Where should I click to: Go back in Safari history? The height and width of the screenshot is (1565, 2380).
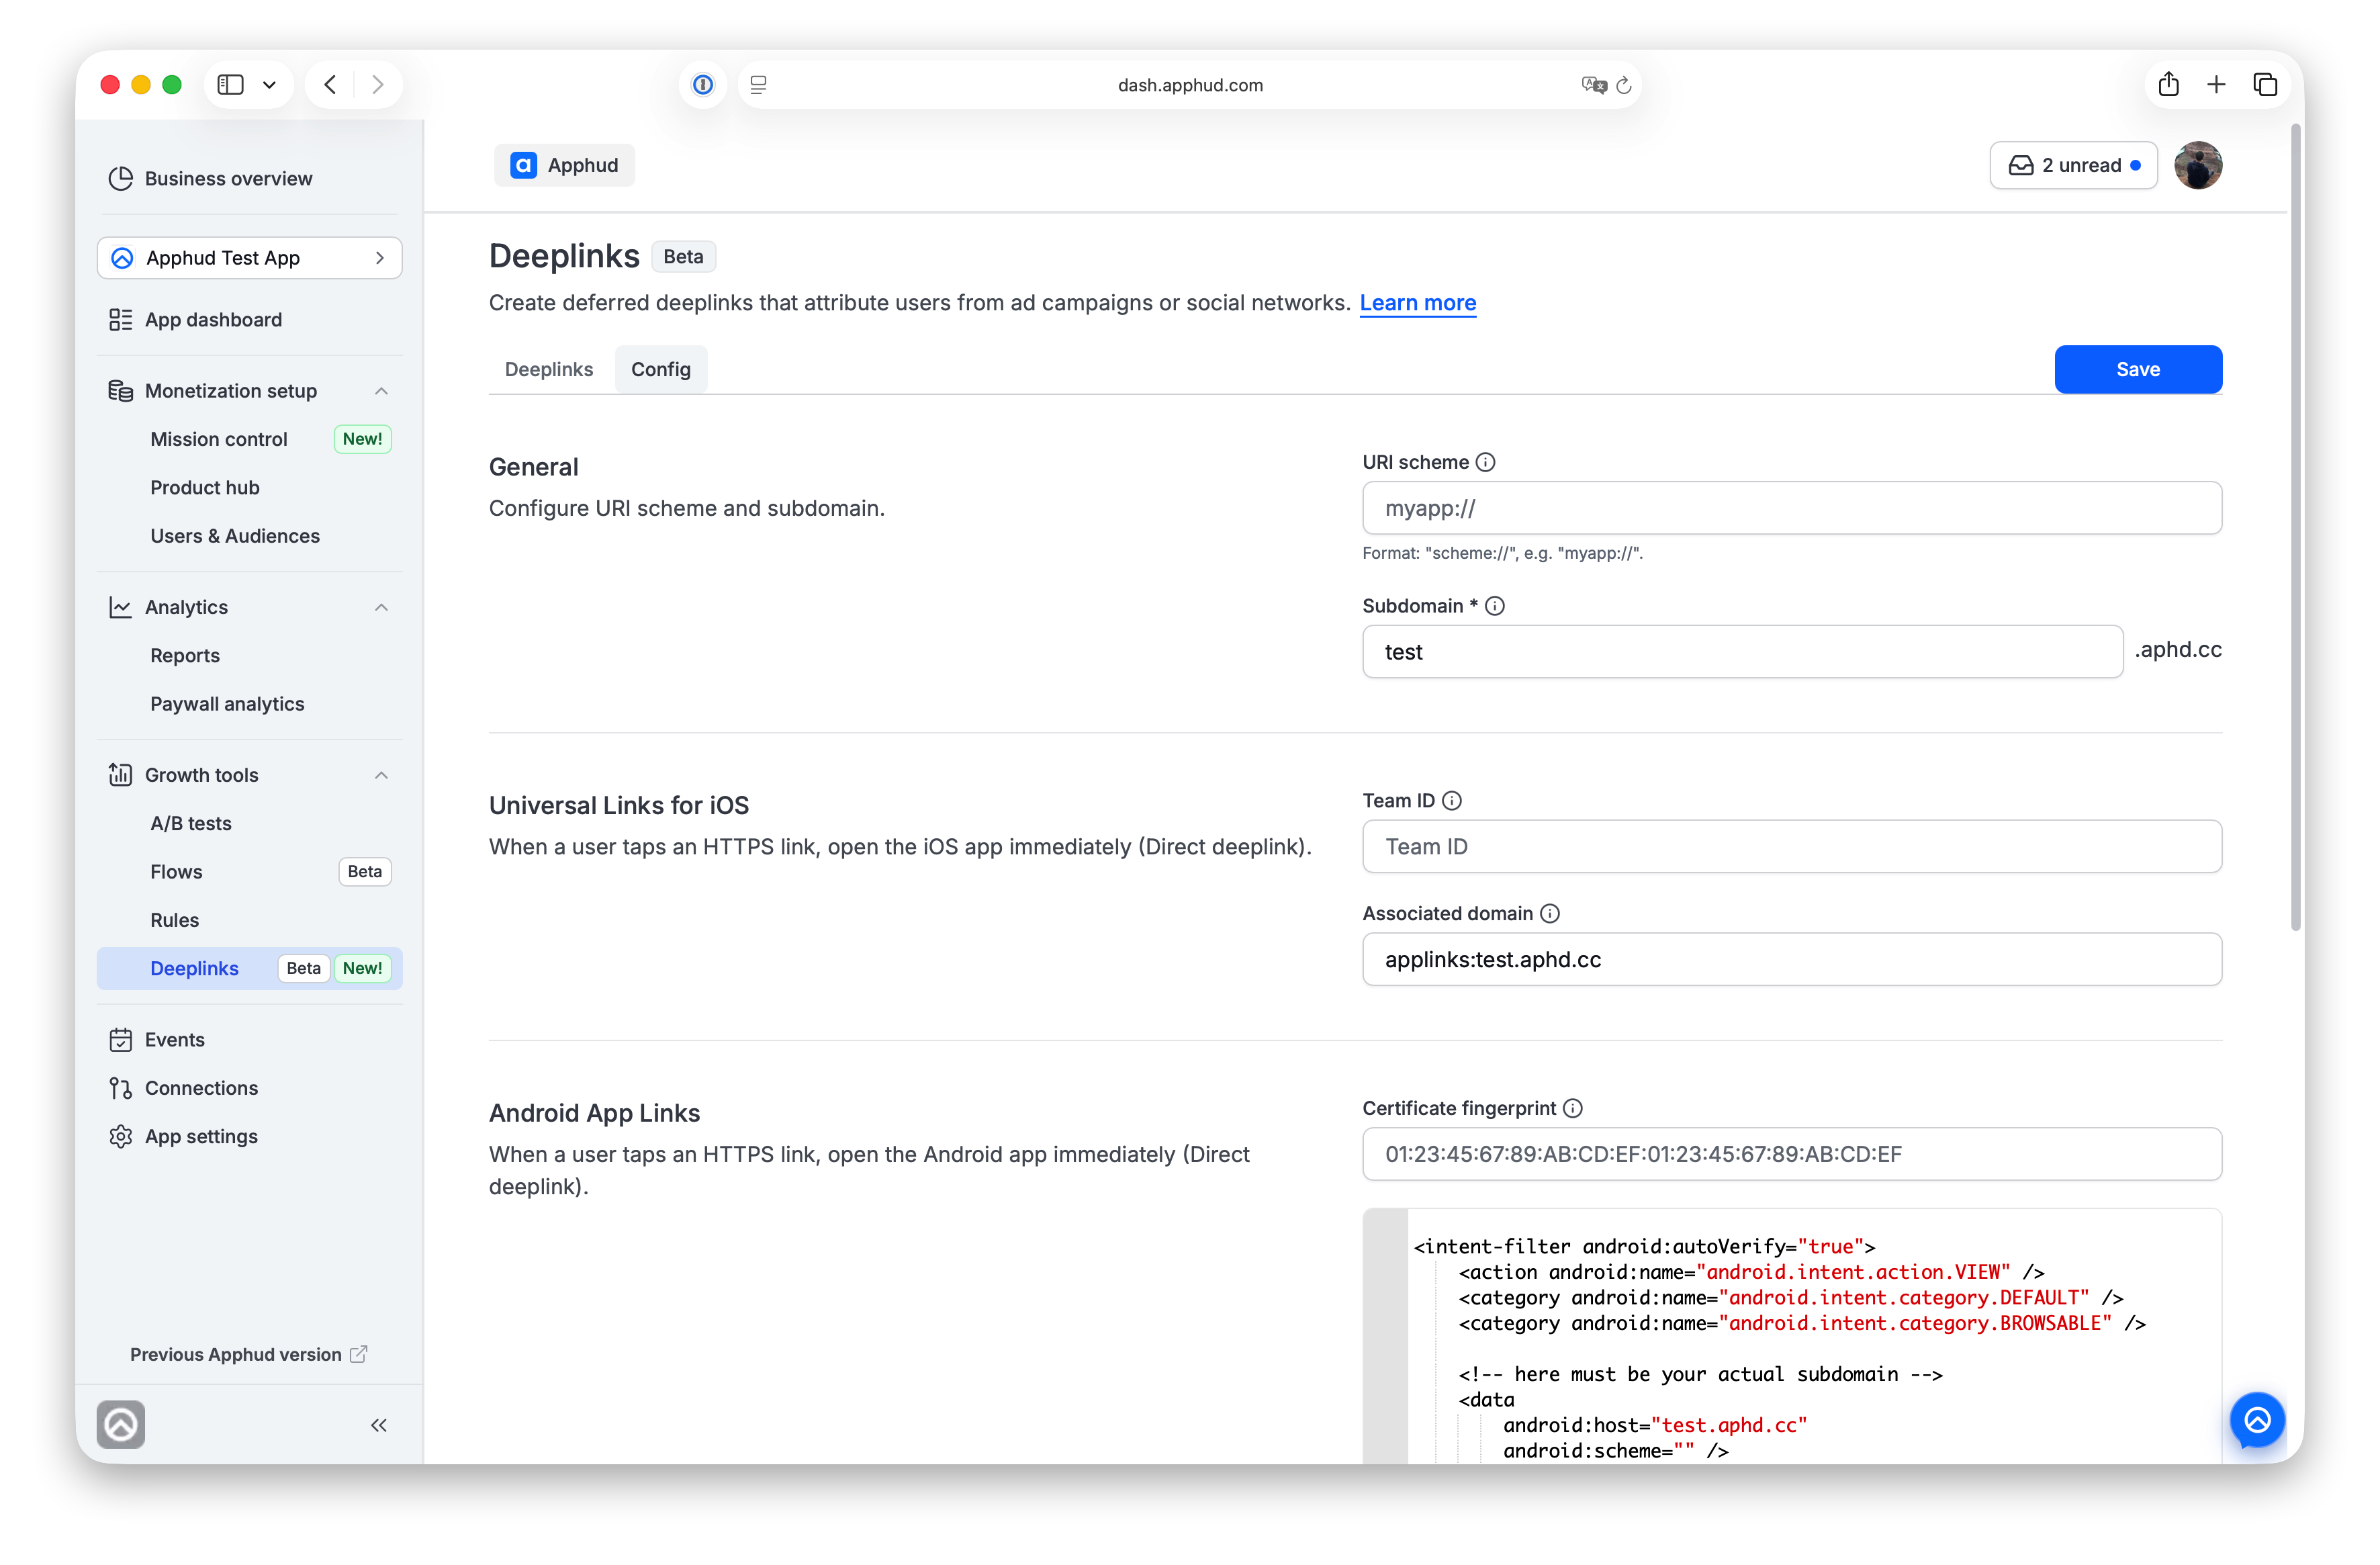(330, 85)
